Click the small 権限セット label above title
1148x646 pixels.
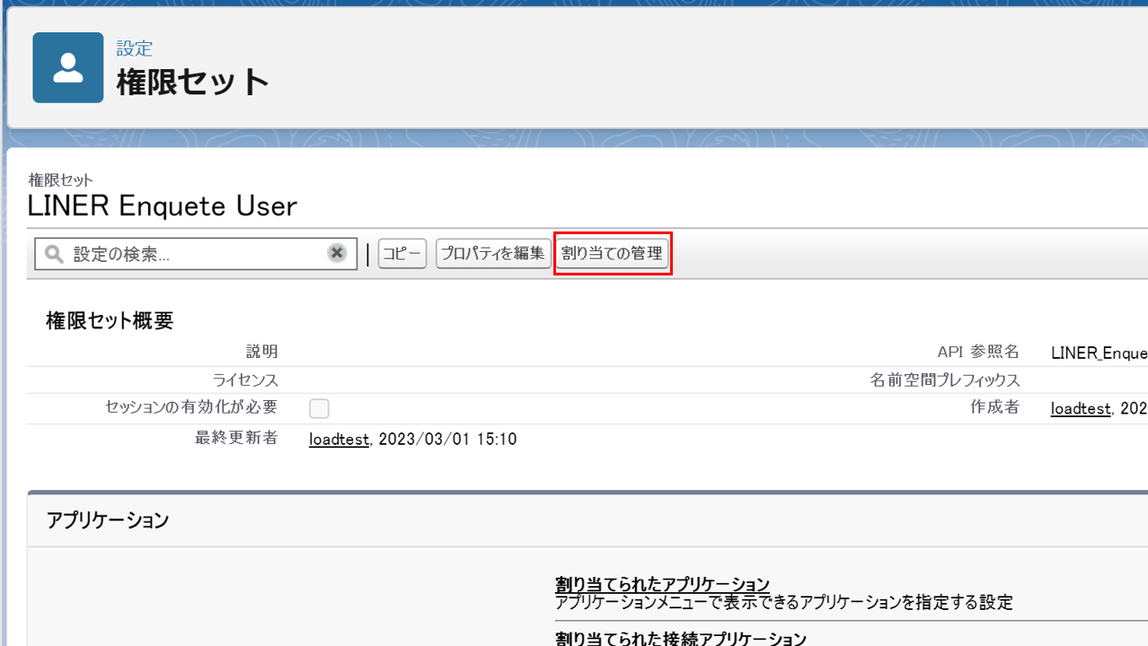(x=61, y=179)
